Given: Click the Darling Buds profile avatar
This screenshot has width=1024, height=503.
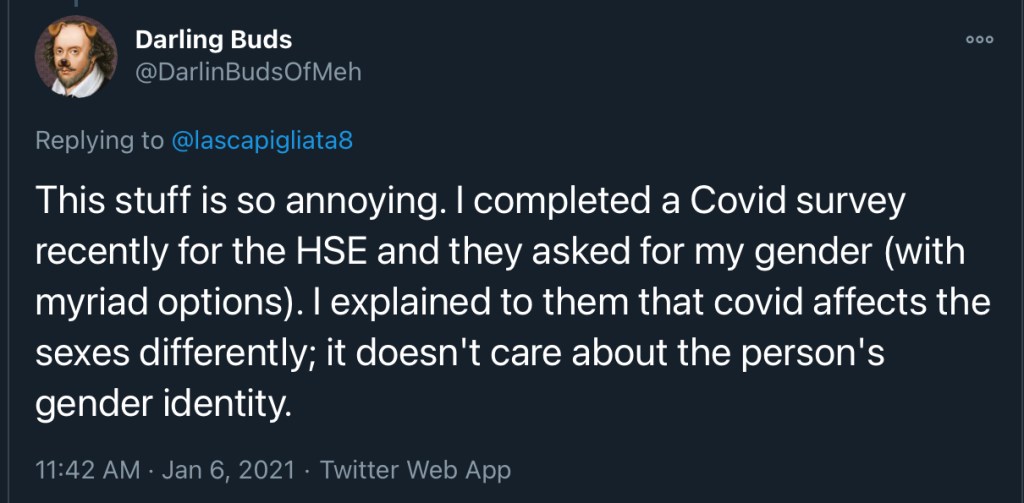Looking at the screenshot, I should (77, 57).
